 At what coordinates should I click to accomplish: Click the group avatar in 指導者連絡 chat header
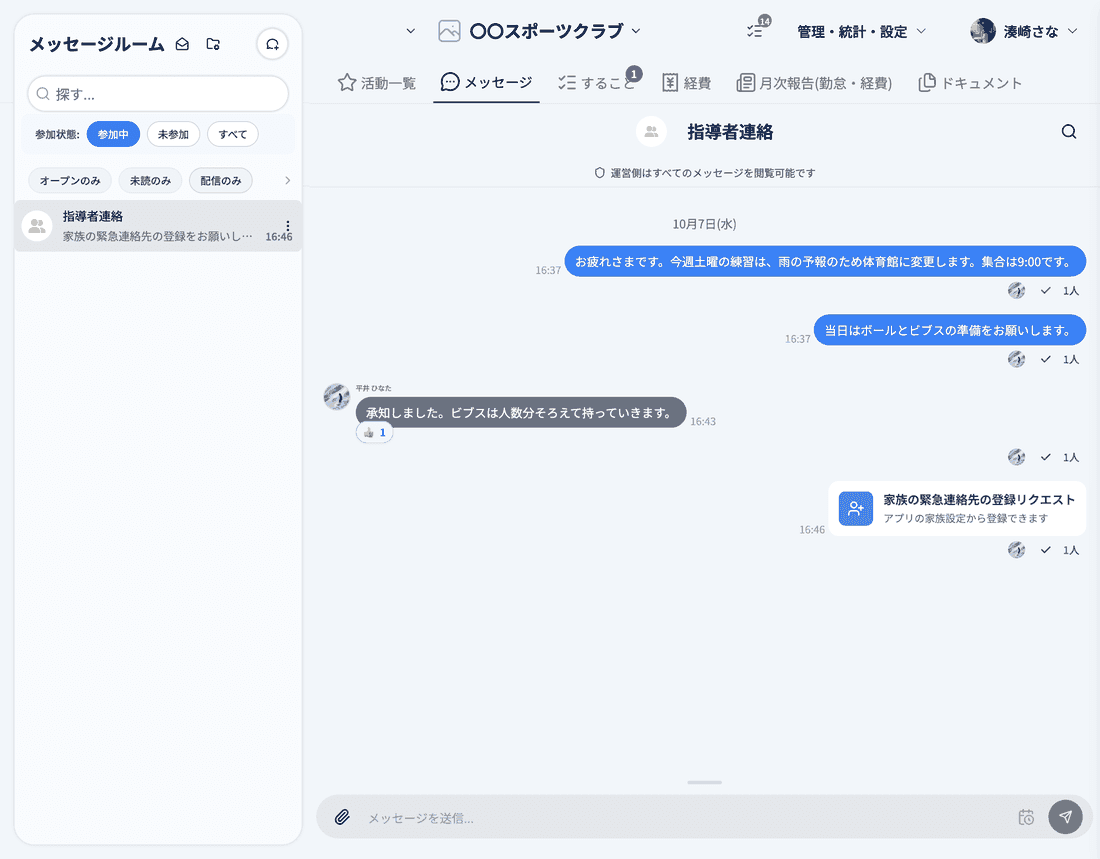click(651, 131)
